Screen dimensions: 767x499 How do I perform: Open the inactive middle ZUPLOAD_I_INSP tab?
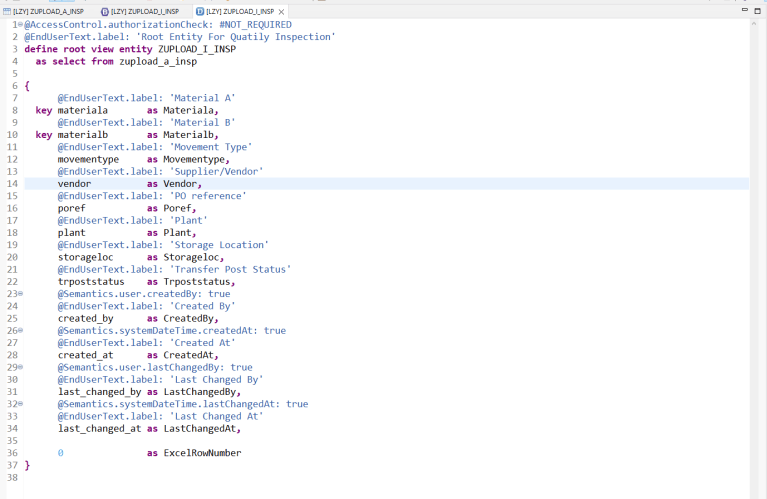click(x=143, y=11)
